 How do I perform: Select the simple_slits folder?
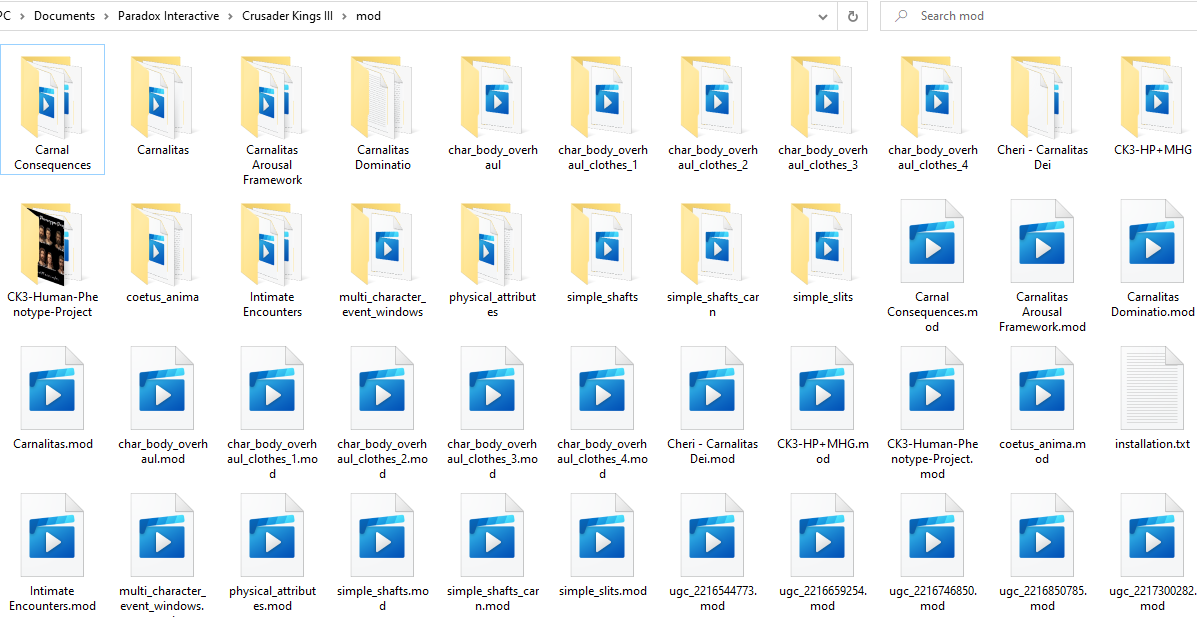tap(822, 256)
